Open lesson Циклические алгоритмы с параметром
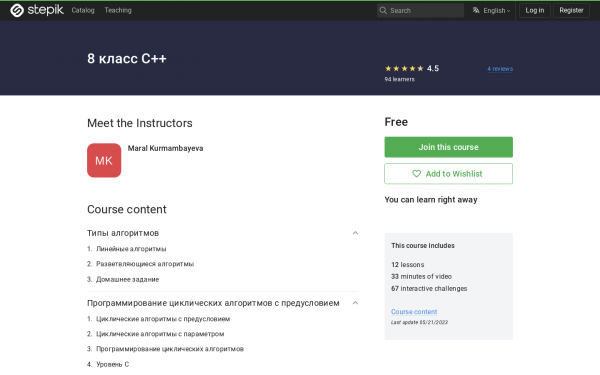The image size is (600, 375). [x=160, y=334]
